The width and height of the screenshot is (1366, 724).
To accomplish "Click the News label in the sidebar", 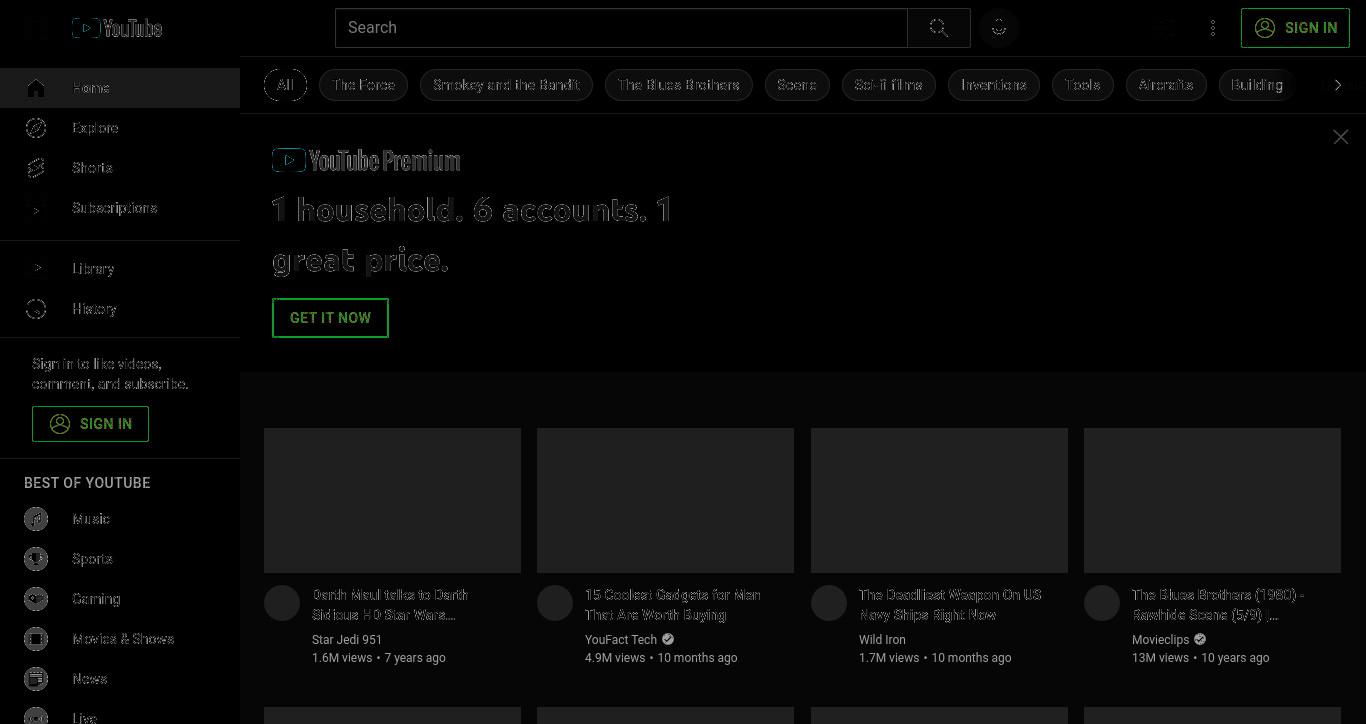I will pos(90,679).
